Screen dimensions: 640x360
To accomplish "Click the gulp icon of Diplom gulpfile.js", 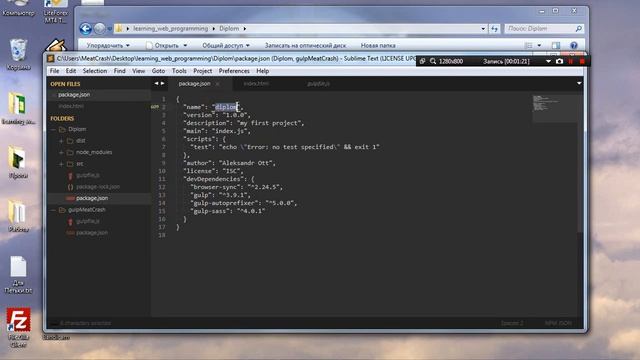I will point(70,176).
